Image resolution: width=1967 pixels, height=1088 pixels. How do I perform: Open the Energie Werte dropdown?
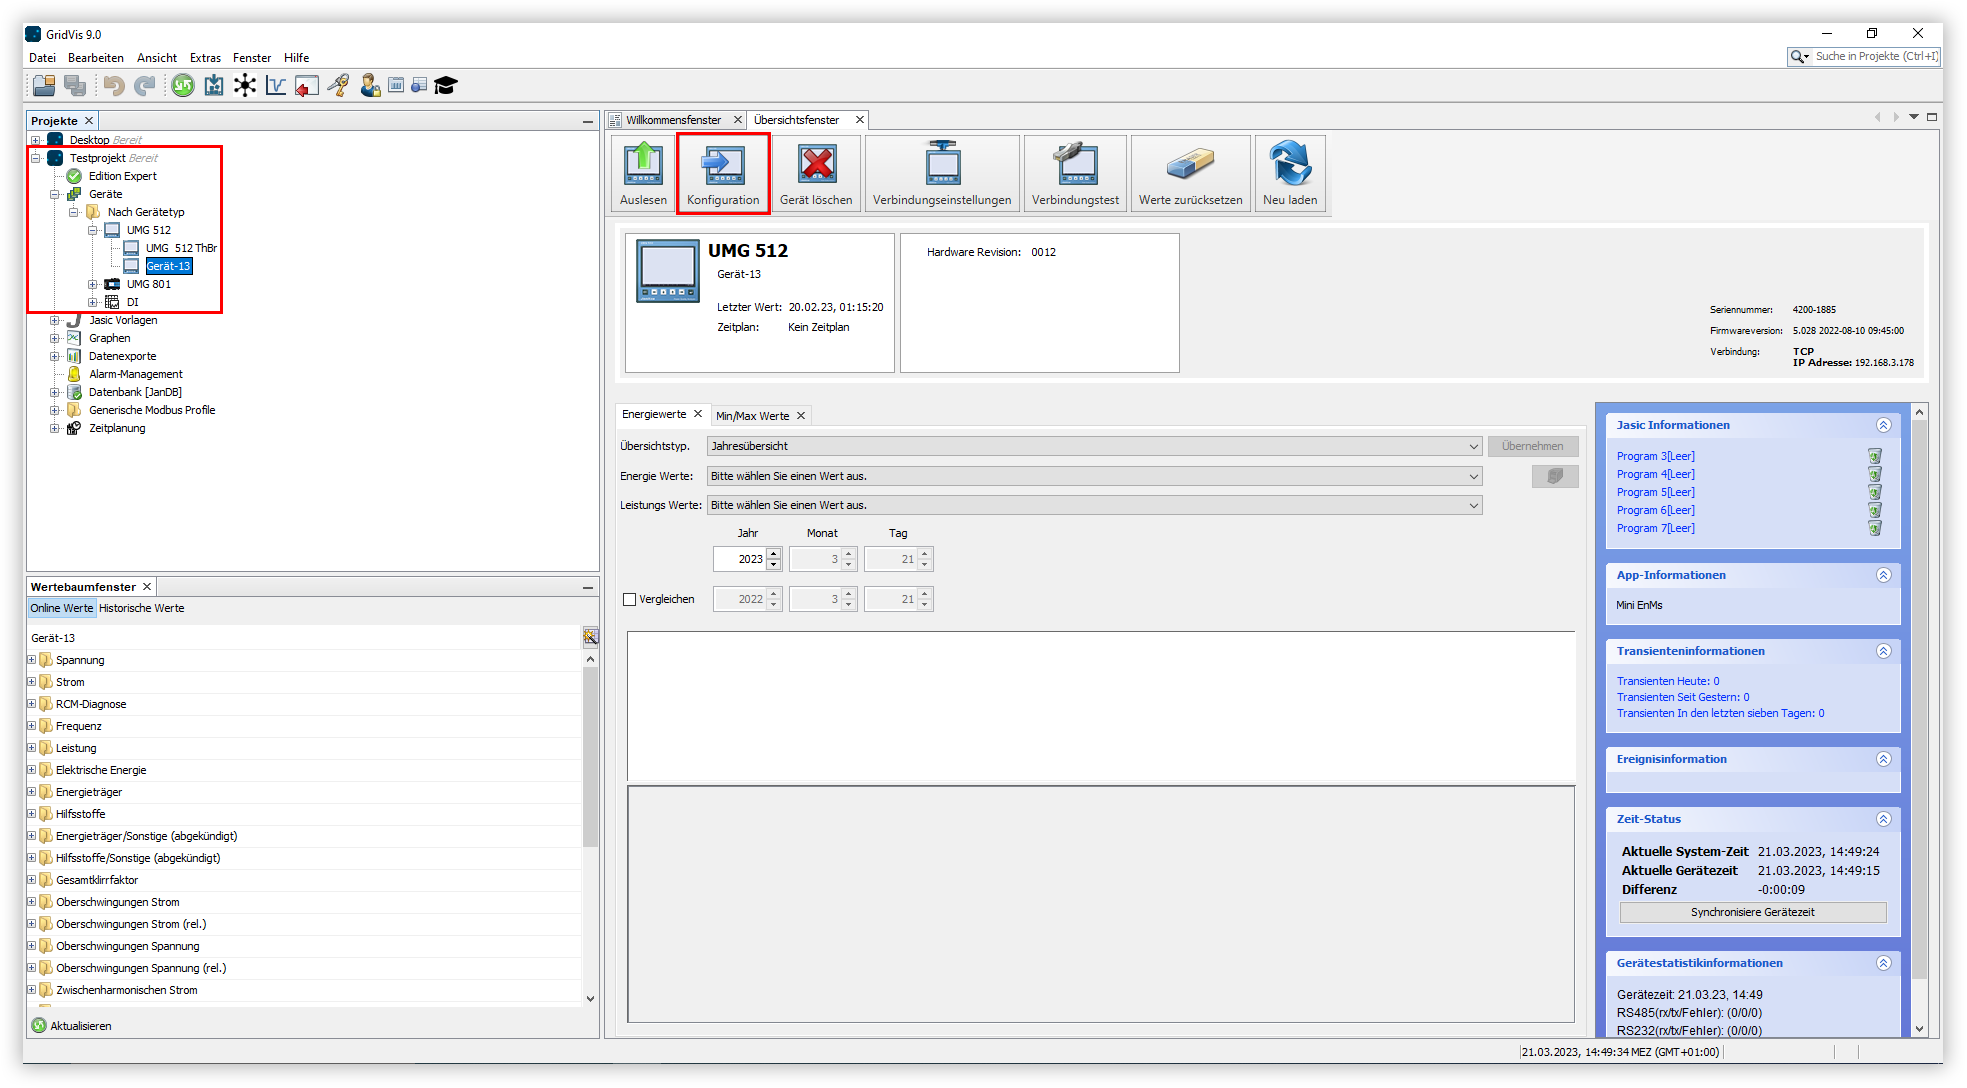[1474, 476]
